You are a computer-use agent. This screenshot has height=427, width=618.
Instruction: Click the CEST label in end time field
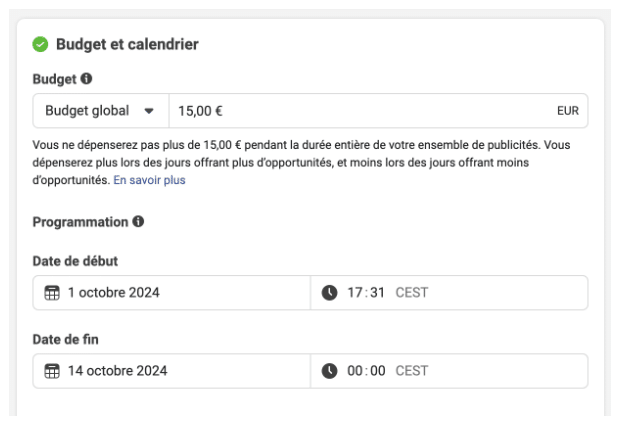click(411, 371)
